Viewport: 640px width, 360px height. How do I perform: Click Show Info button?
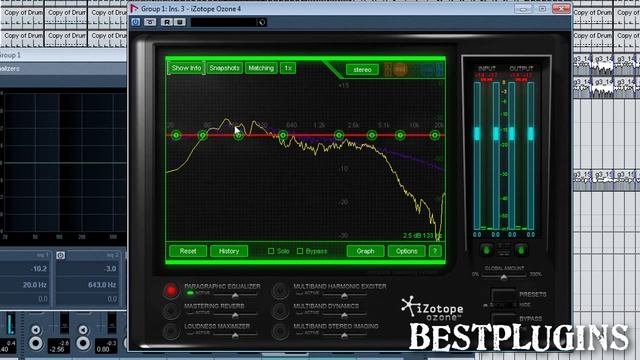(186, 68)
